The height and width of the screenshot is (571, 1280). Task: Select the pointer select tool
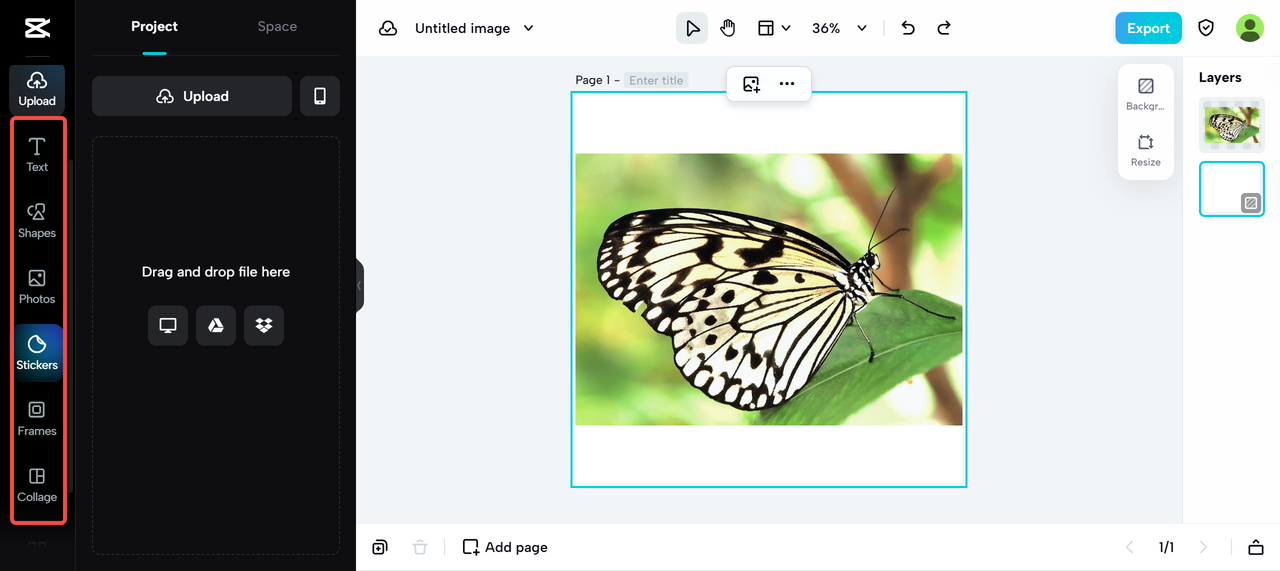coord(692,28)
